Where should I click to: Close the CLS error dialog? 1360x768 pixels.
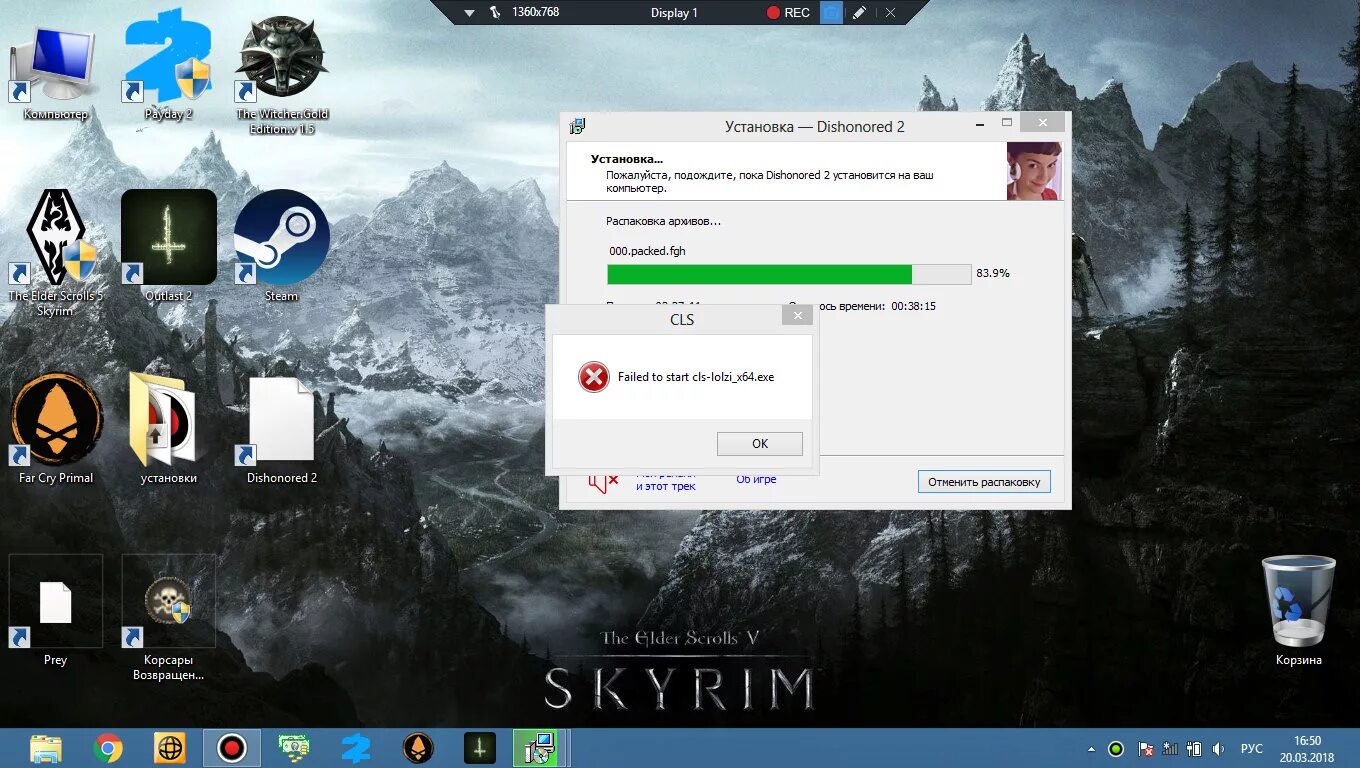(x=797, y=316)
